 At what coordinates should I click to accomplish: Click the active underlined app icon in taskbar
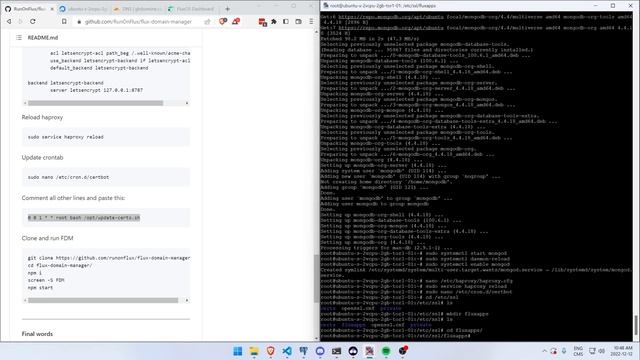tap(369, 351)
